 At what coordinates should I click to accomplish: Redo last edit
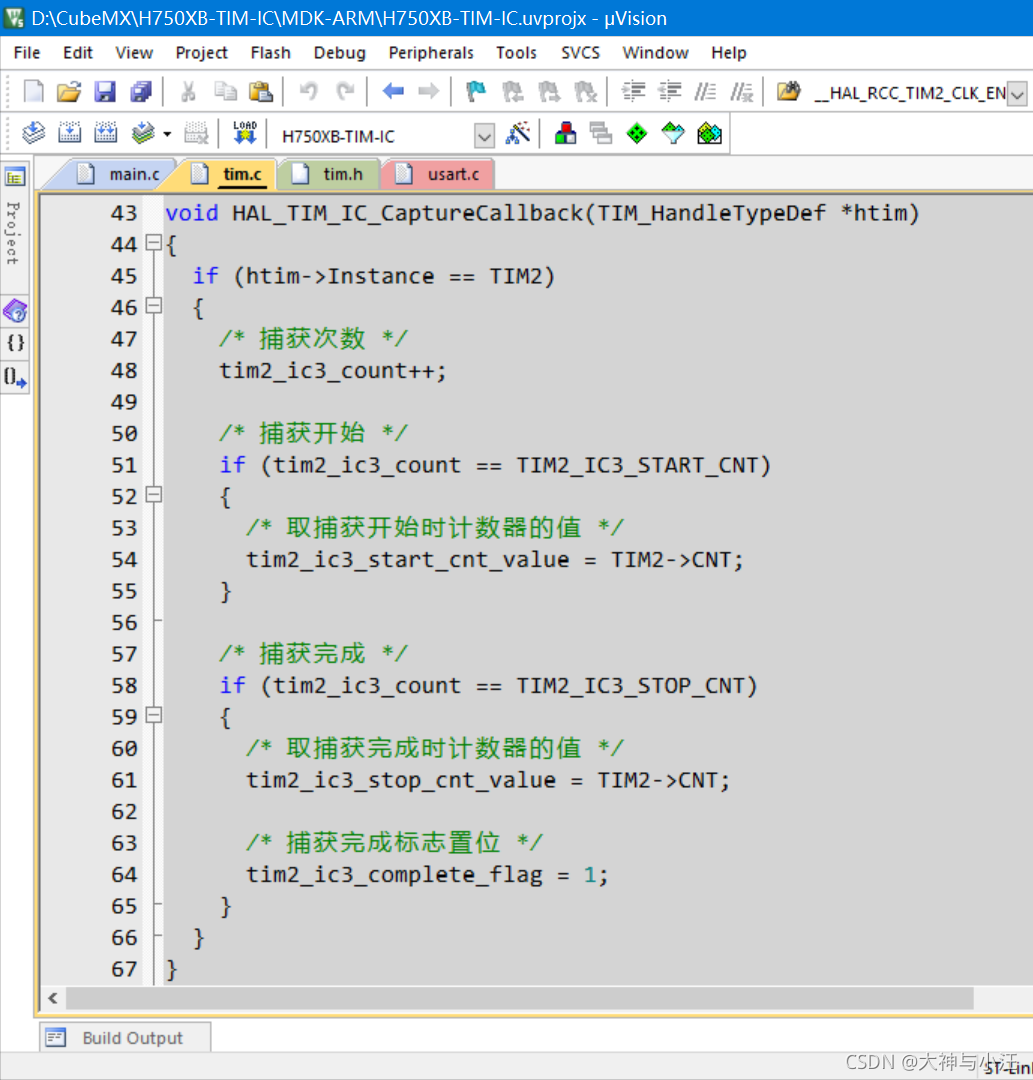click(344, 92)
